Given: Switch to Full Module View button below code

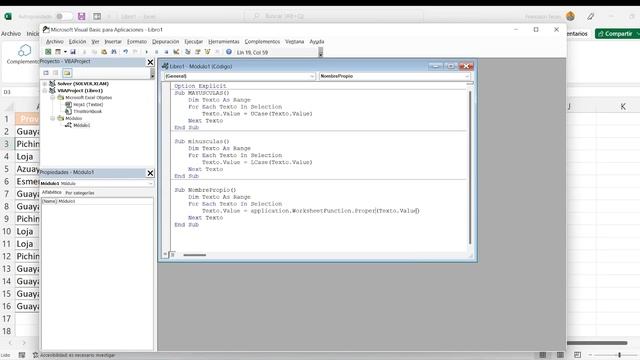Looking at the screenshot, I should click(172, 254).
